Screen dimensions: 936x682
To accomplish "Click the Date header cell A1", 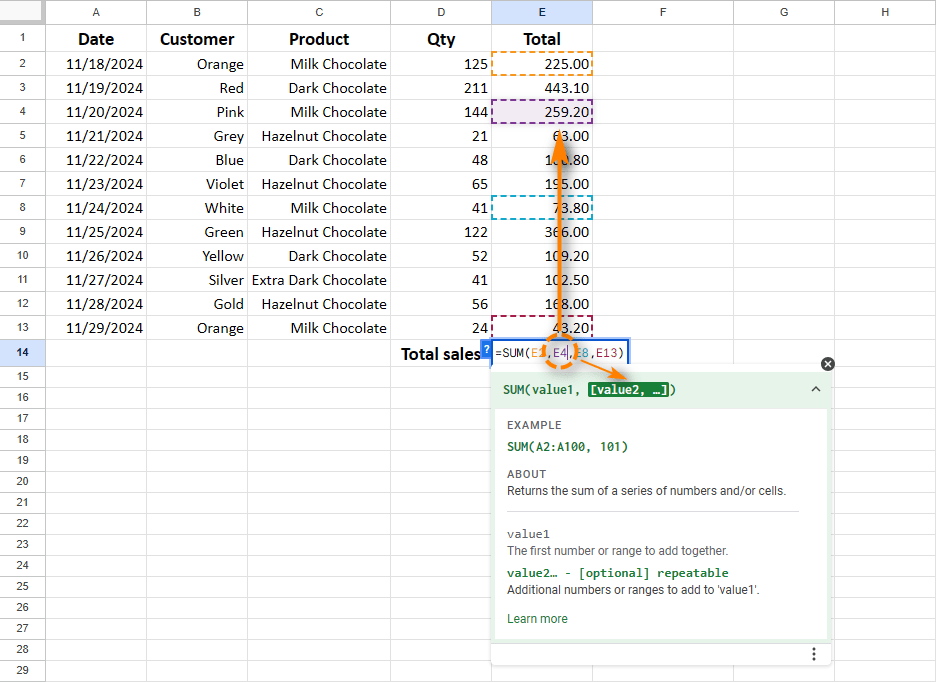I will pyautogui.click(x=96, y=39).
